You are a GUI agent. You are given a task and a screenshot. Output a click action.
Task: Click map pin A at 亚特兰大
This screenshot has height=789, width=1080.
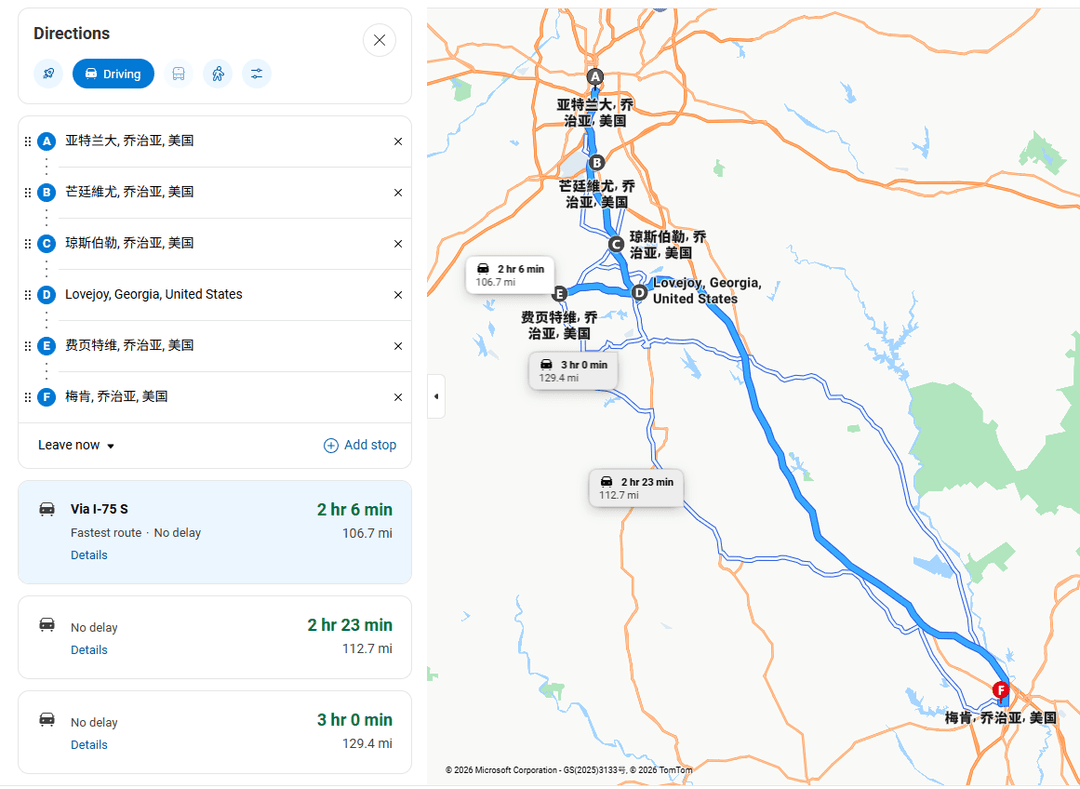(595, 76)
